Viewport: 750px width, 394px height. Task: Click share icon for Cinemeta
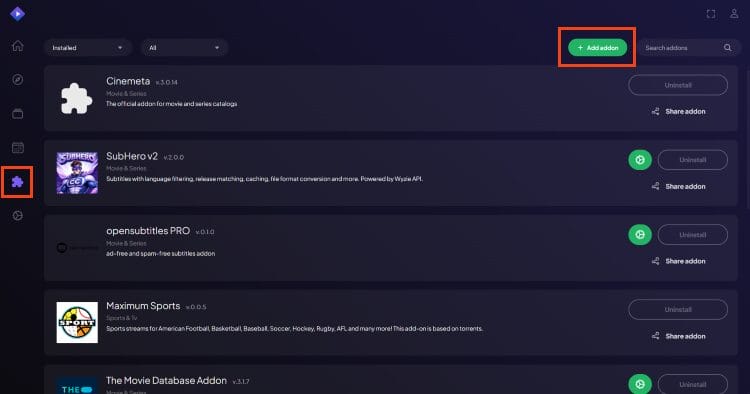pyautogui.click(x=656, y=111)
